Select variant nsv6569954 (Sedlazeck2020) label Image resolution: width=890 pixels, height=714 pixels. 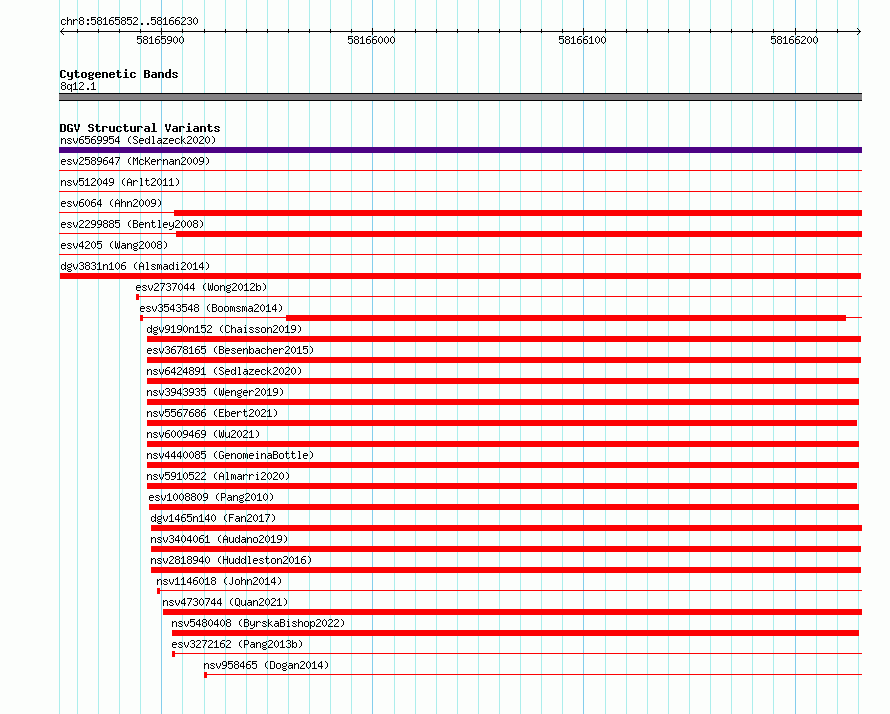click(138, 140)
